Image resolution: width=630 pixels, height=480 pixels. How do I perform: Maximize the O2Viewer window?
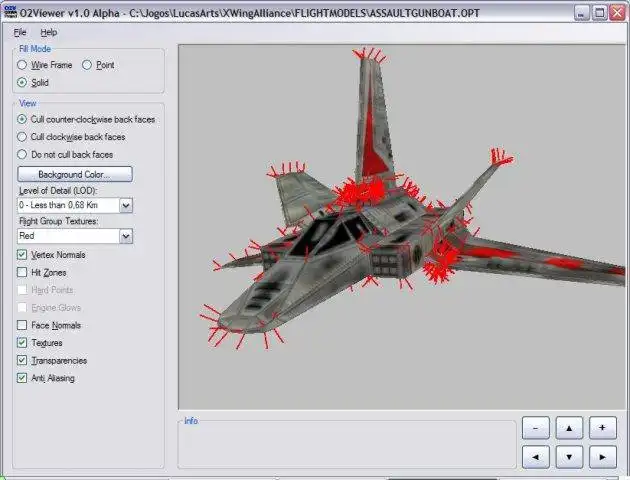599,13
